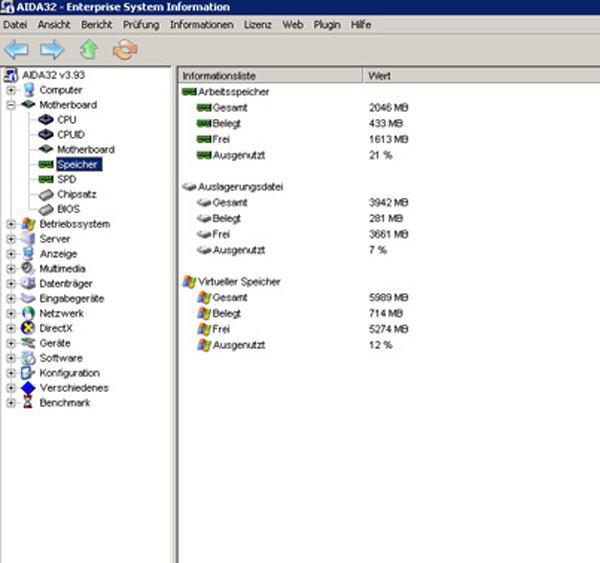Refresh using the orange circular arrows icon
Image resolution: width=600 pixels, height=563 pixels.
(125, 50)
